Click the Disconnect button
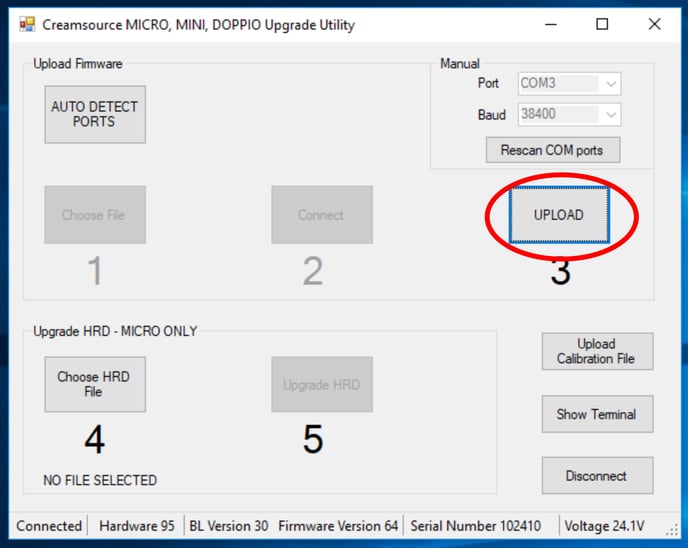Viewport: 688px width, 548px height. click(x=597, y=476)
